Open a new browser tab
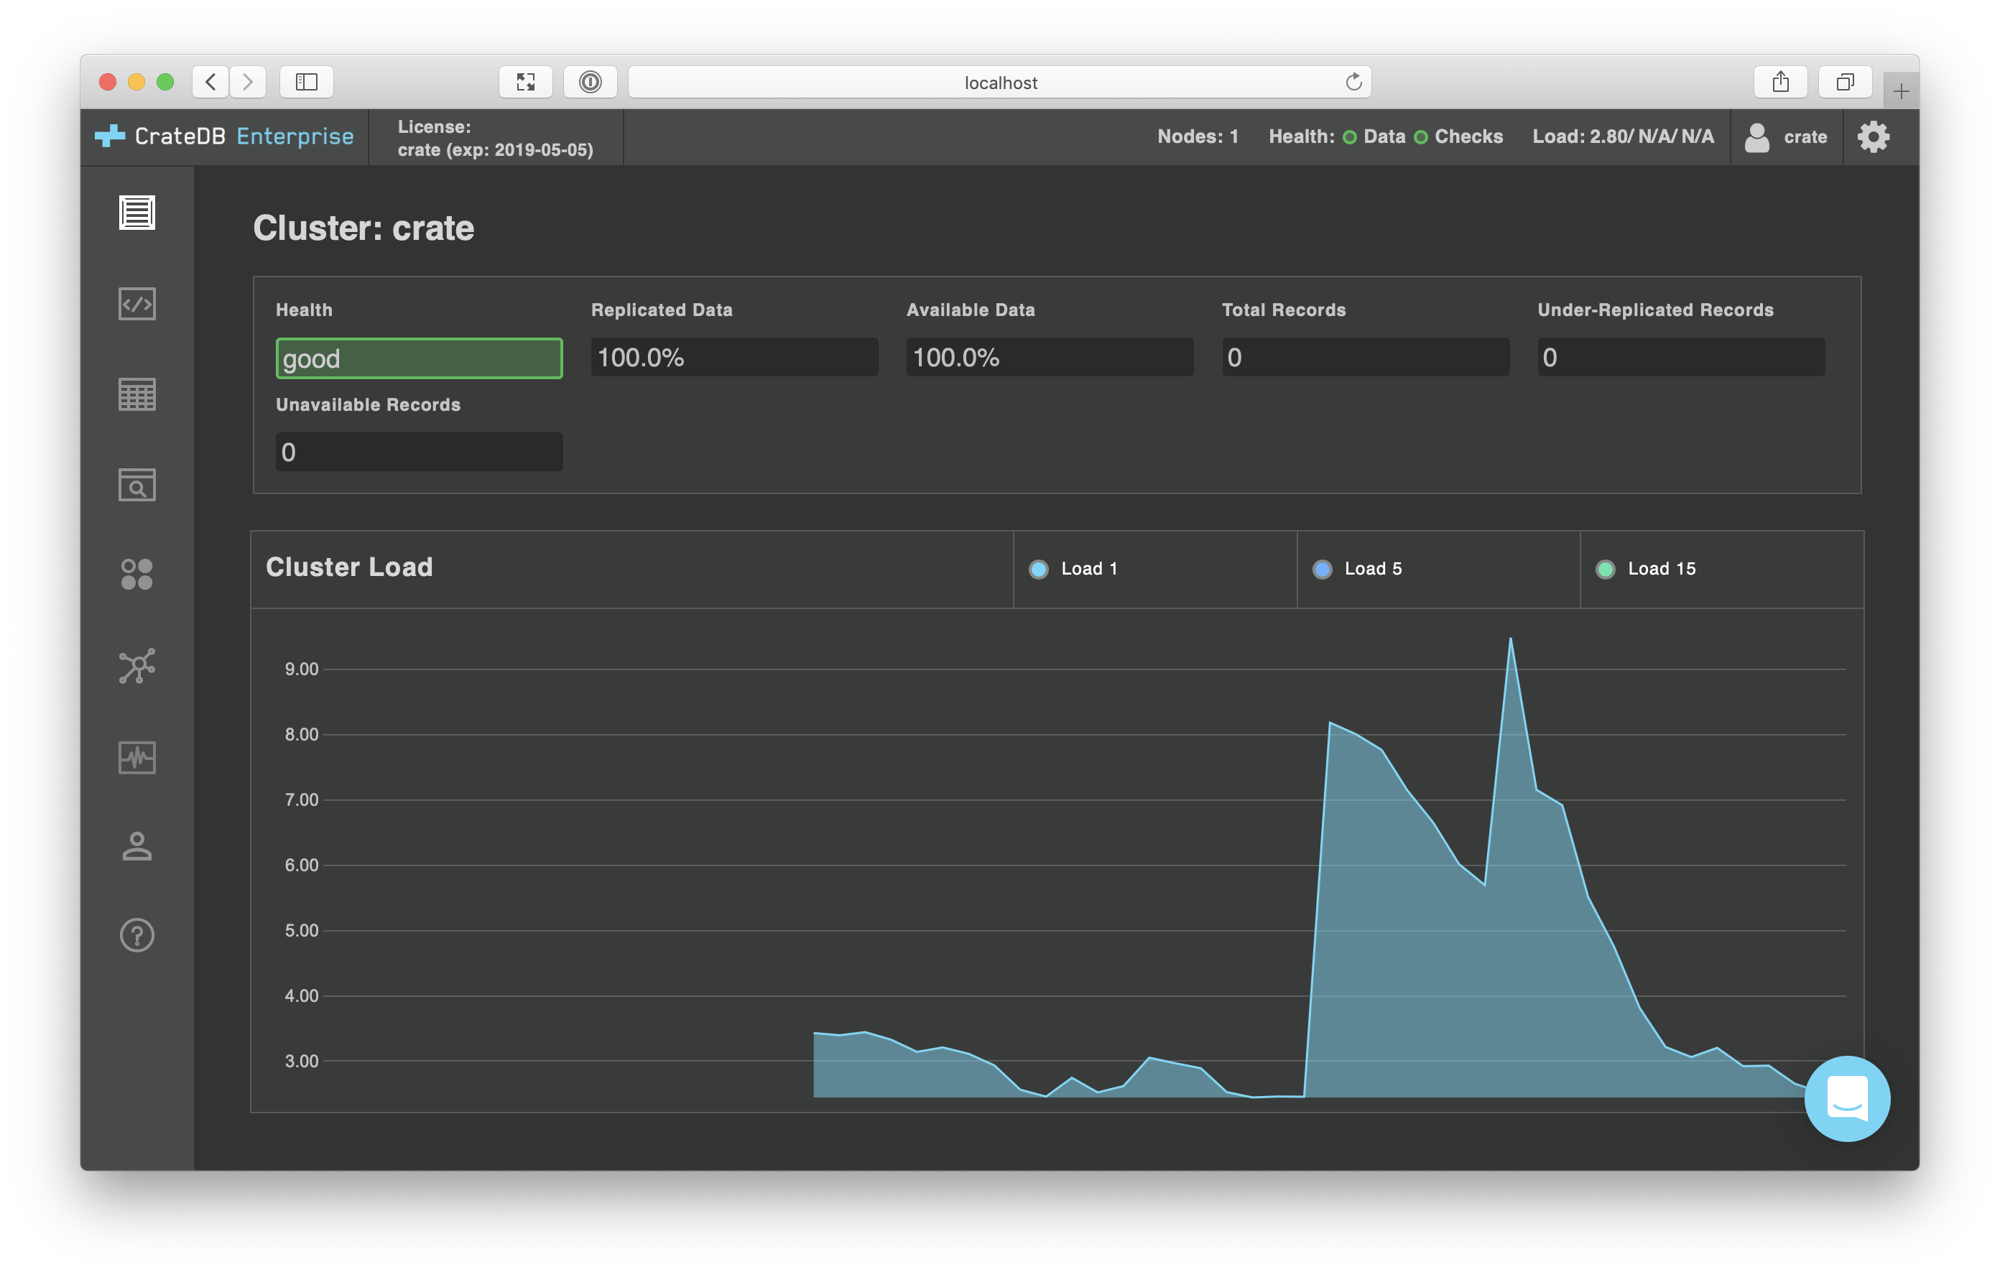Viewport: 2000px width, 1277px height. 1900,91
